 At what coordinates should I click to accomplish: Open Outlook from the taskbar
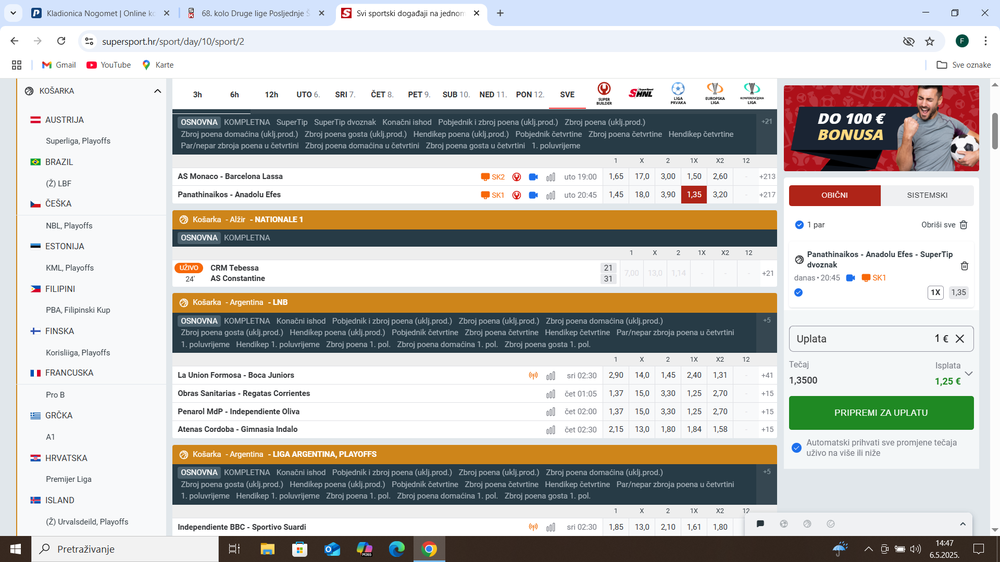332,549
